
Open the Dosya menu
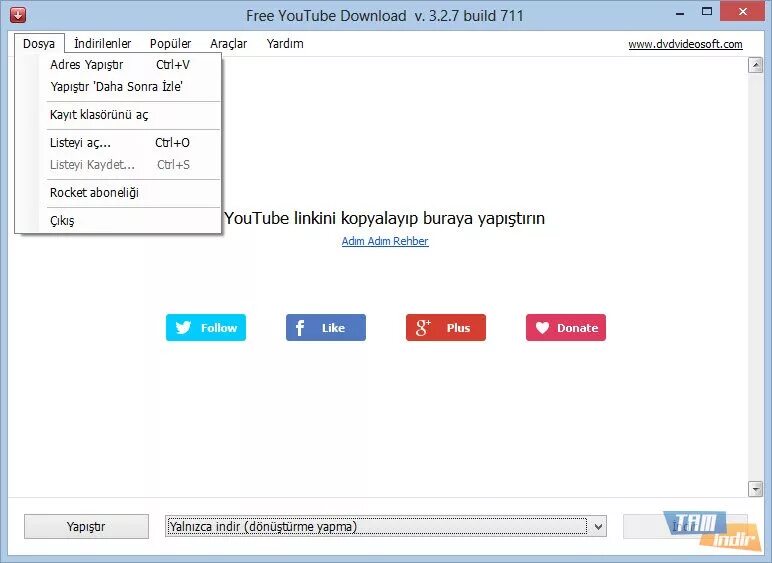[x=39, y=43]
